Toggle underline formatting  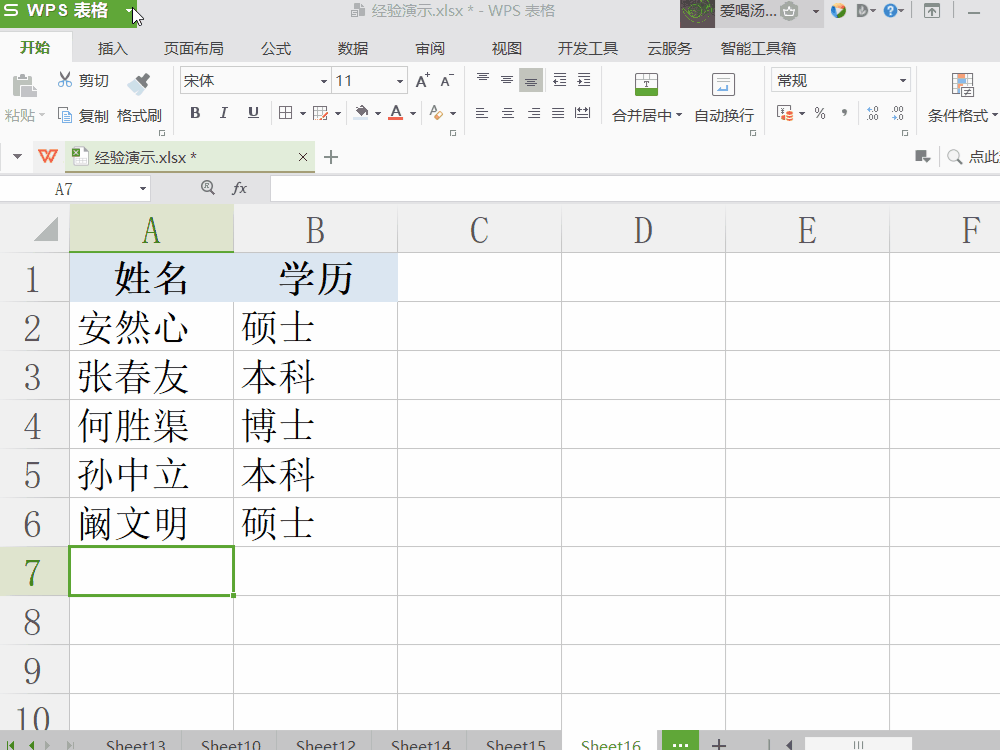[252, 113]
